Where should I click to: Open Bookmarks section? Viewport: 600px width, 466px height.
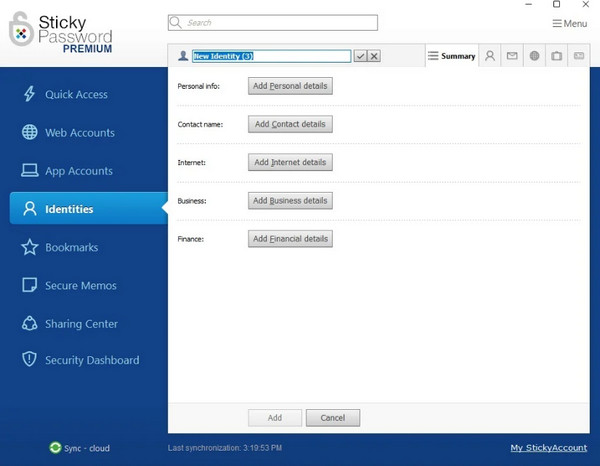tap(72, 248)
